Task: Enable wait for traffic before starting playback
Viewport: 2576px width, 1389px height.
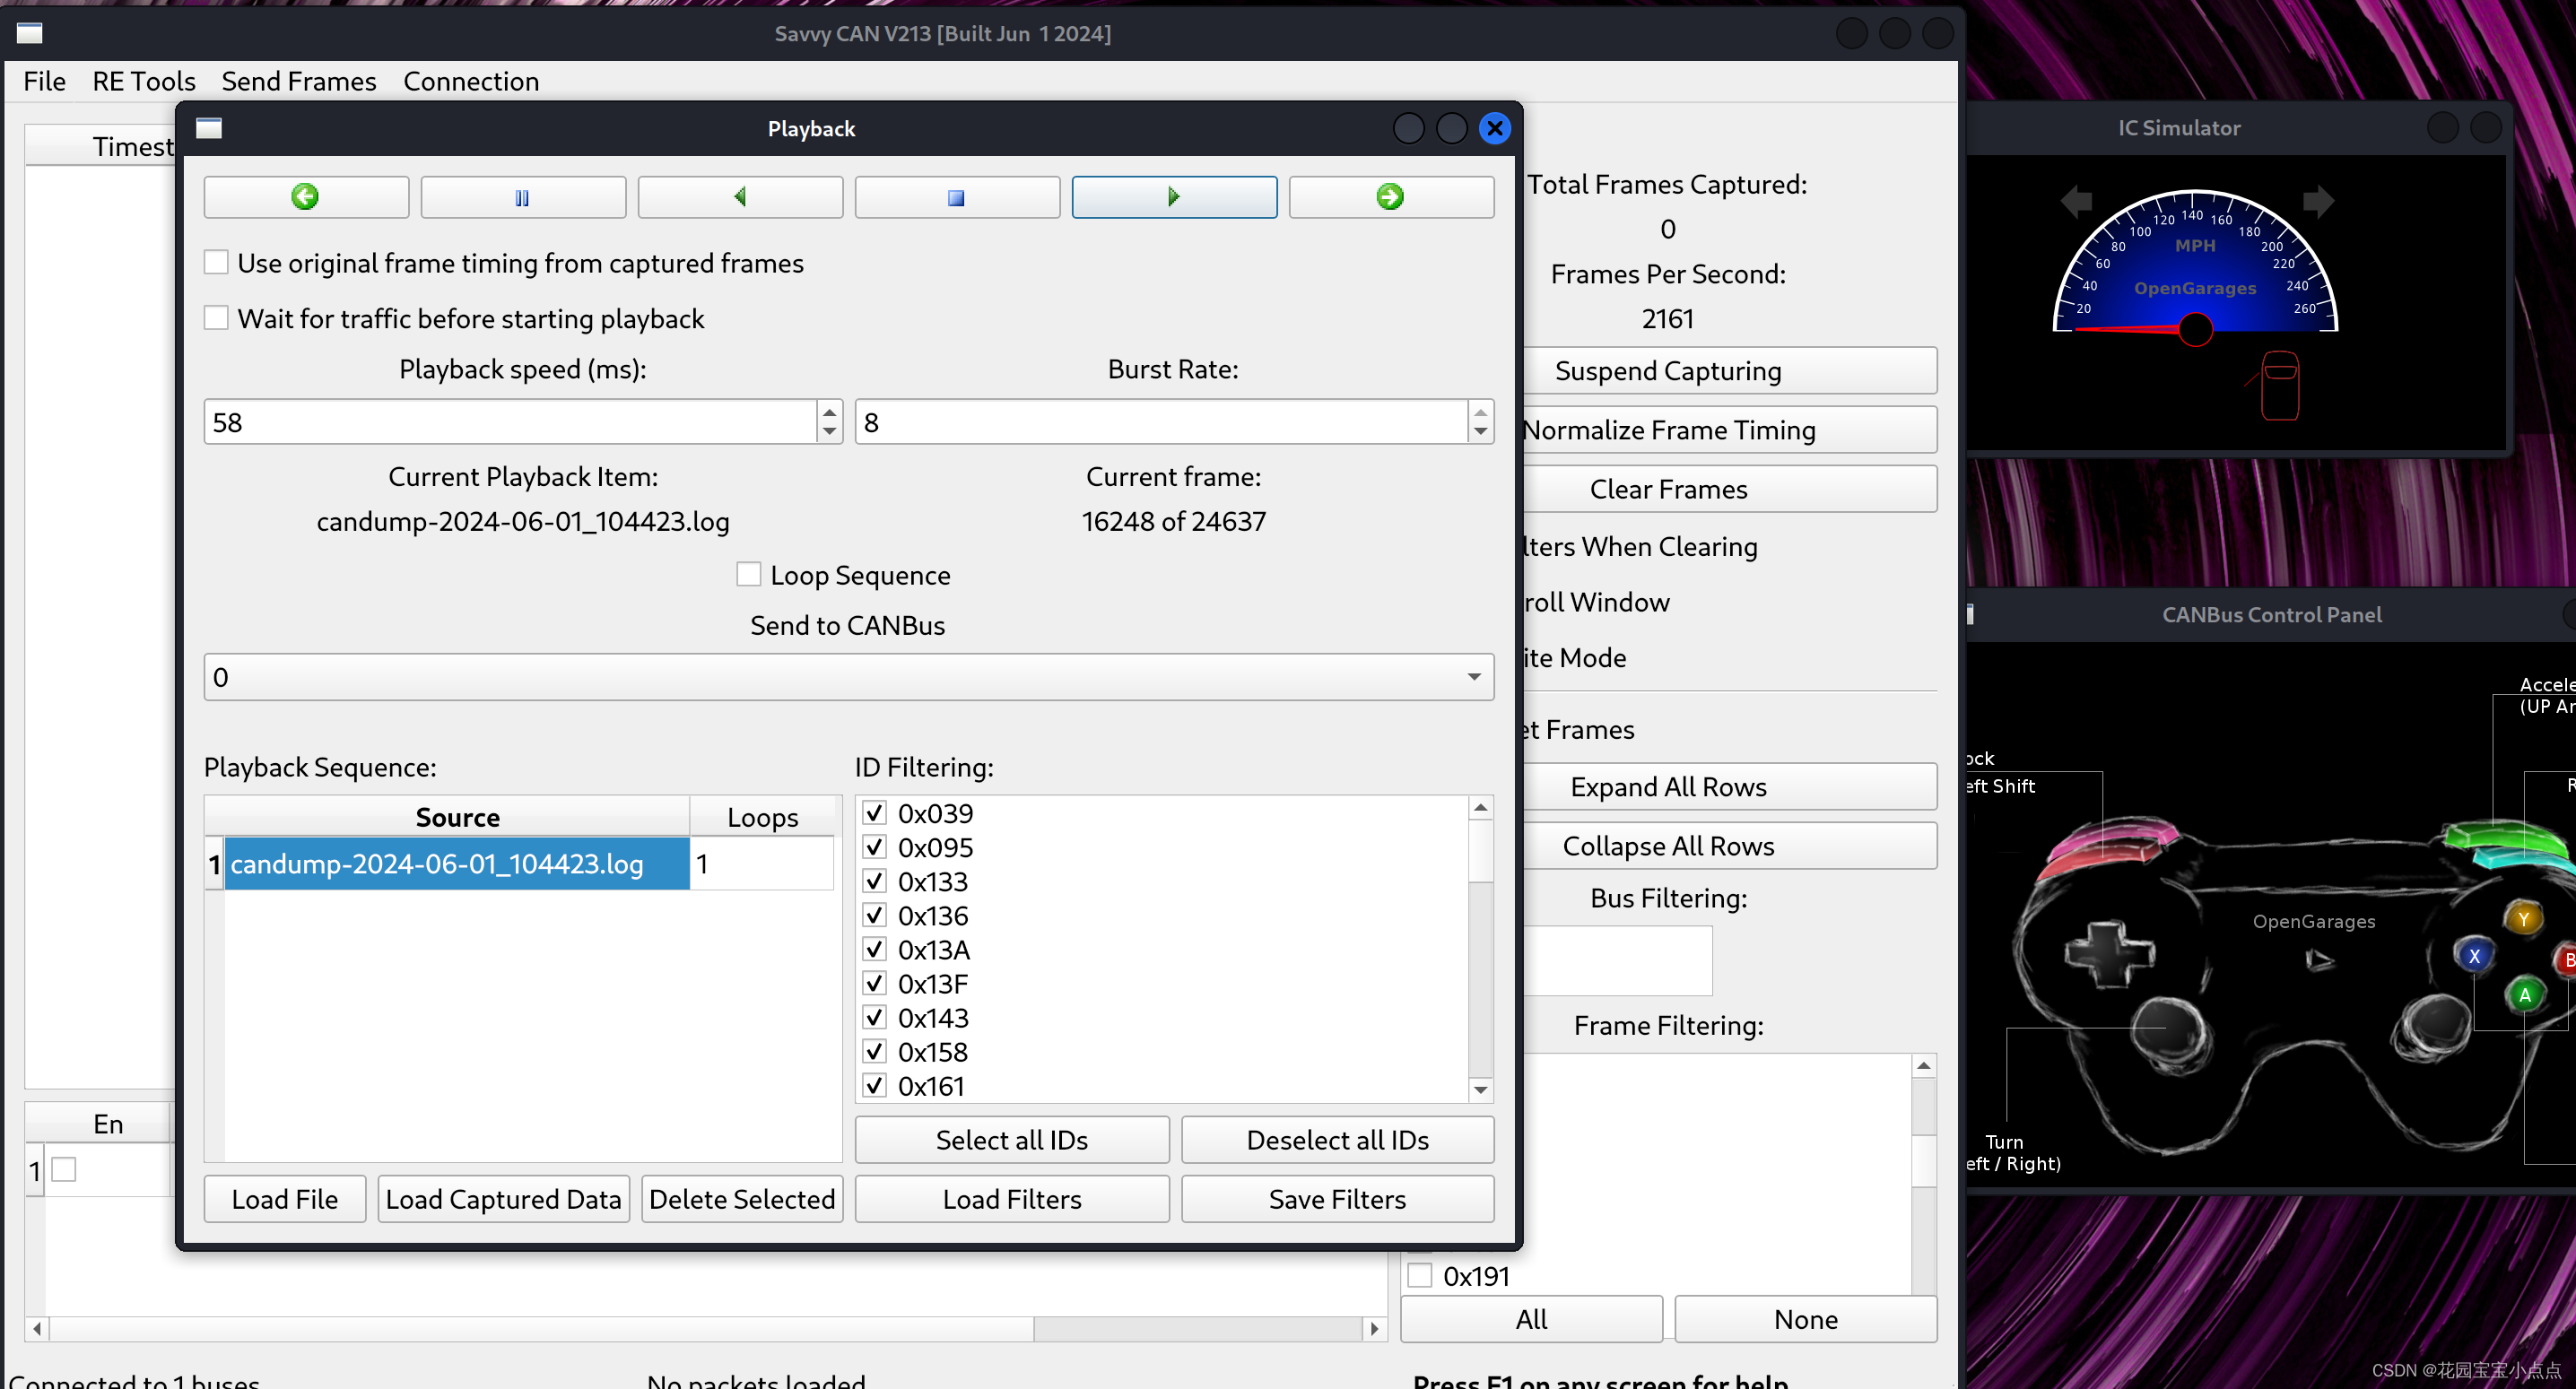Action: point(216,318)
